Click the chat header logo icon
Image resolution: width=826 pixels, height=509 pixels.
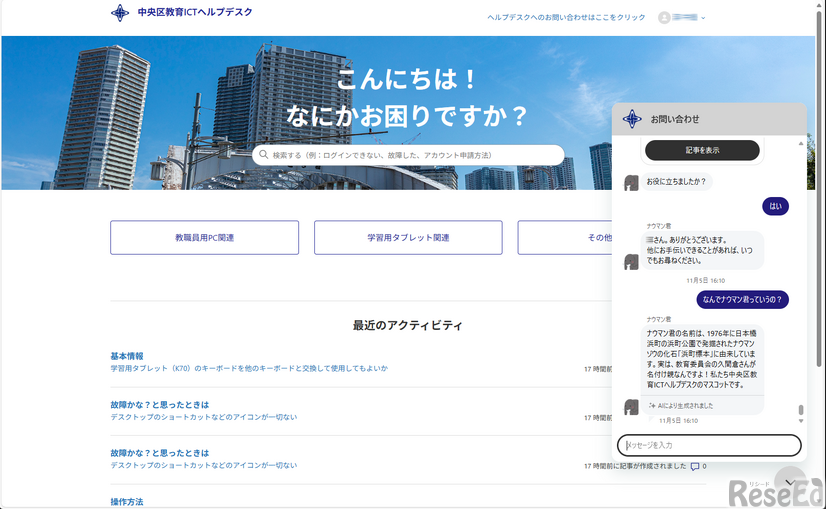632,119
